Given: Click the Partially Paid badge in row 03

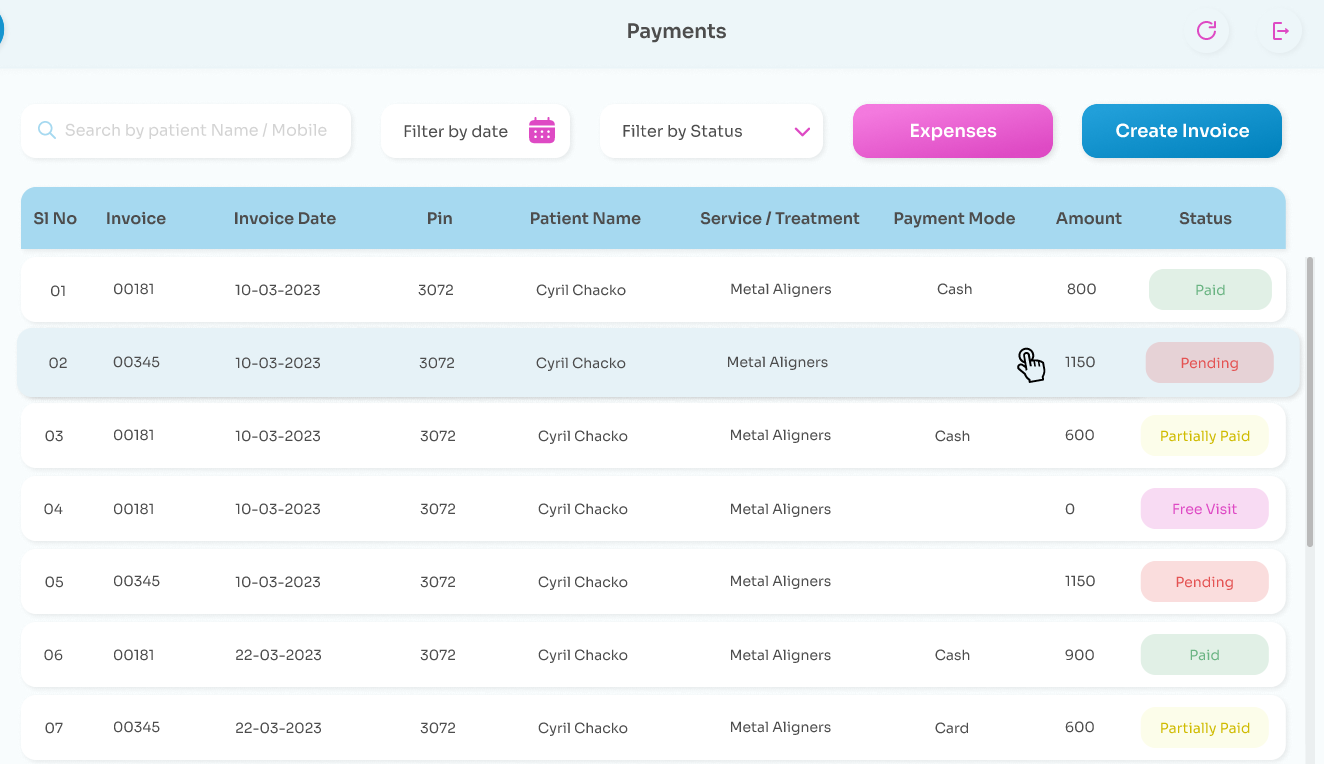Looking at the screenshot, I should [x=1204, y=435].
